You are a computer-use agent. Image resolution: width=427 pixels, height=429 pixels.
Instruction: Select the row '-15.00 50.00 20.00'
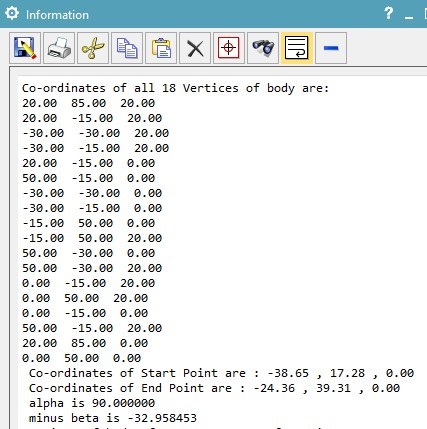(92, 238)
